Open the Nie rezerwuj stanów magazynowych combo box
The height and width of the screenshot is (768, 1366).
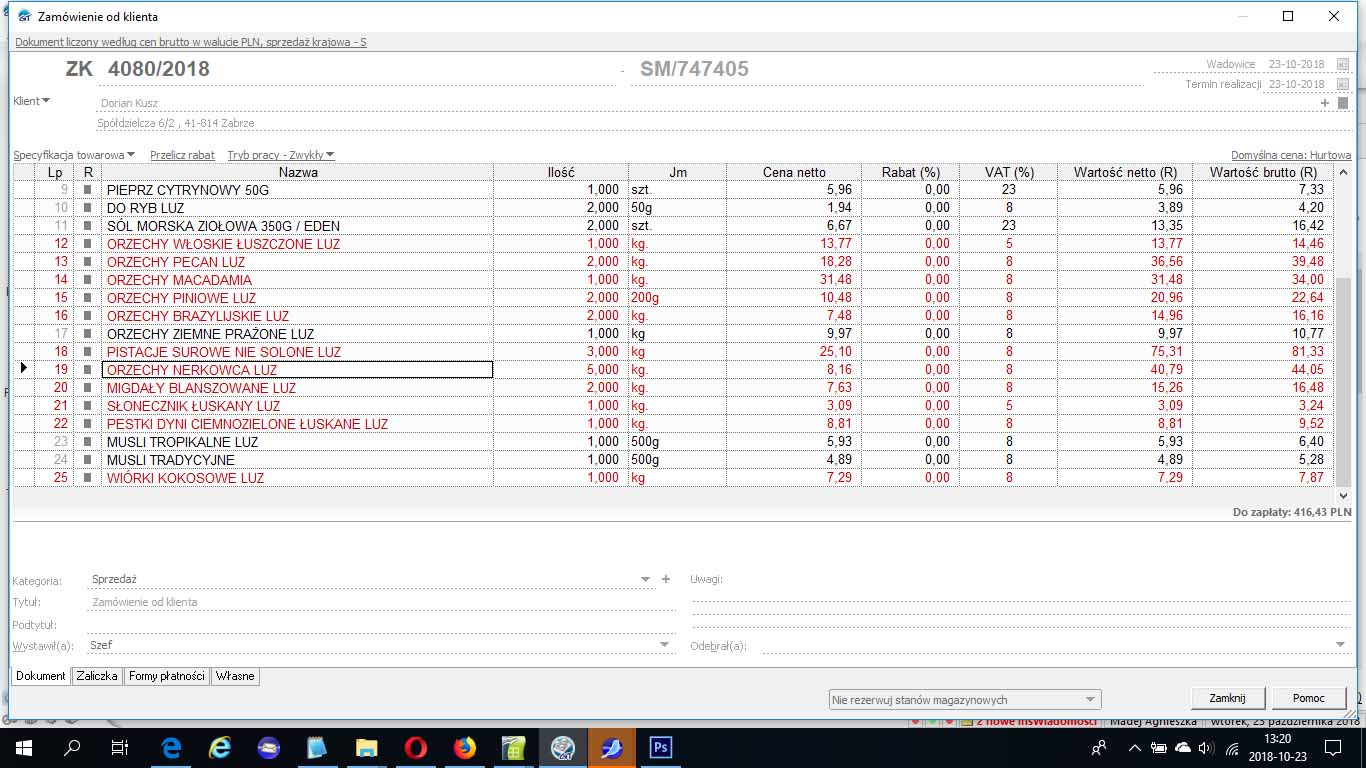(964, 700)
